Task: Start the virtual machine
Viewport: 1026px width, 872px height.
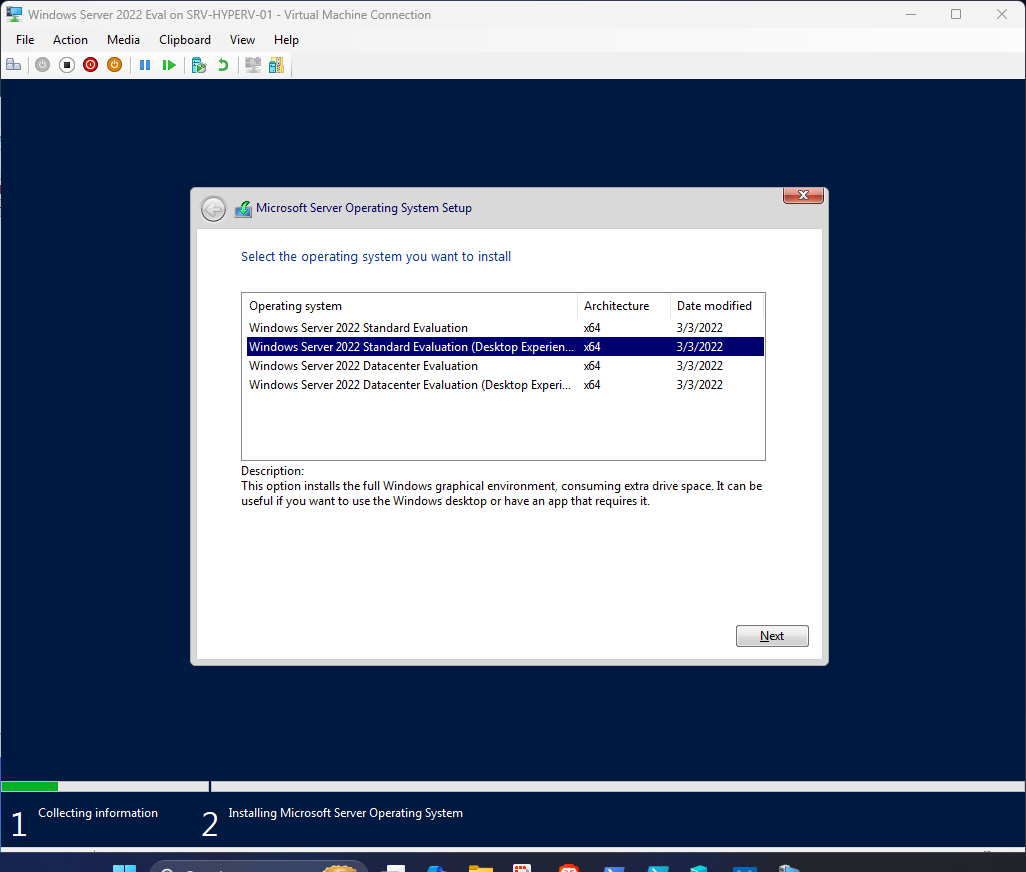Action: pyautogui.click(x=42, y=64)
